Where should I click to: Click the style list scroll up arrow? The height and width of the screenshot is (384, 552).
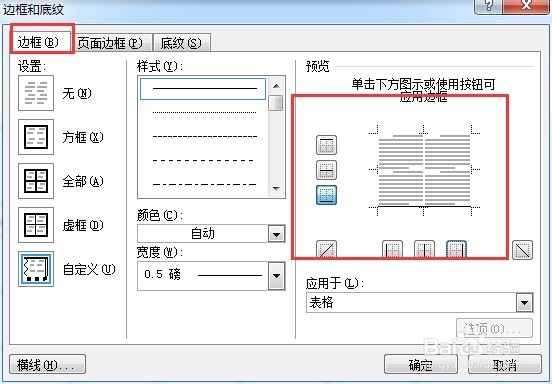coord(276,86)
